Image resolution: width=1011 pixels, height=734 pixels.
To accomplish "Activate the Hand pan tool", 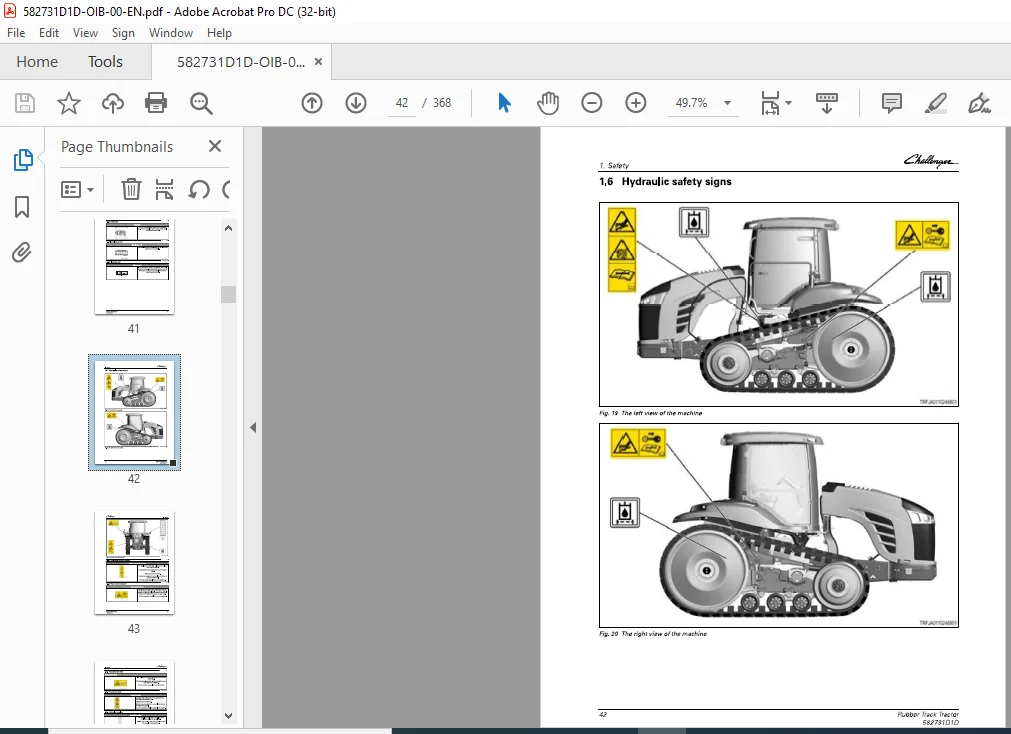I will click(547, 103).
